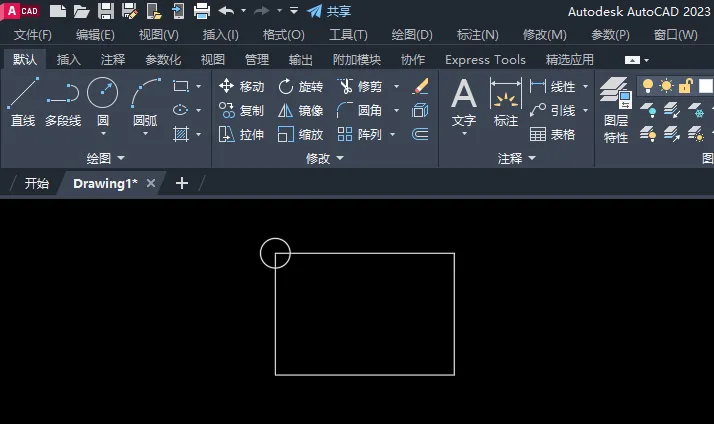Click the AutoCAD application logo button
This screenshot has height=424, width=714.
click(x=21, y=11)
